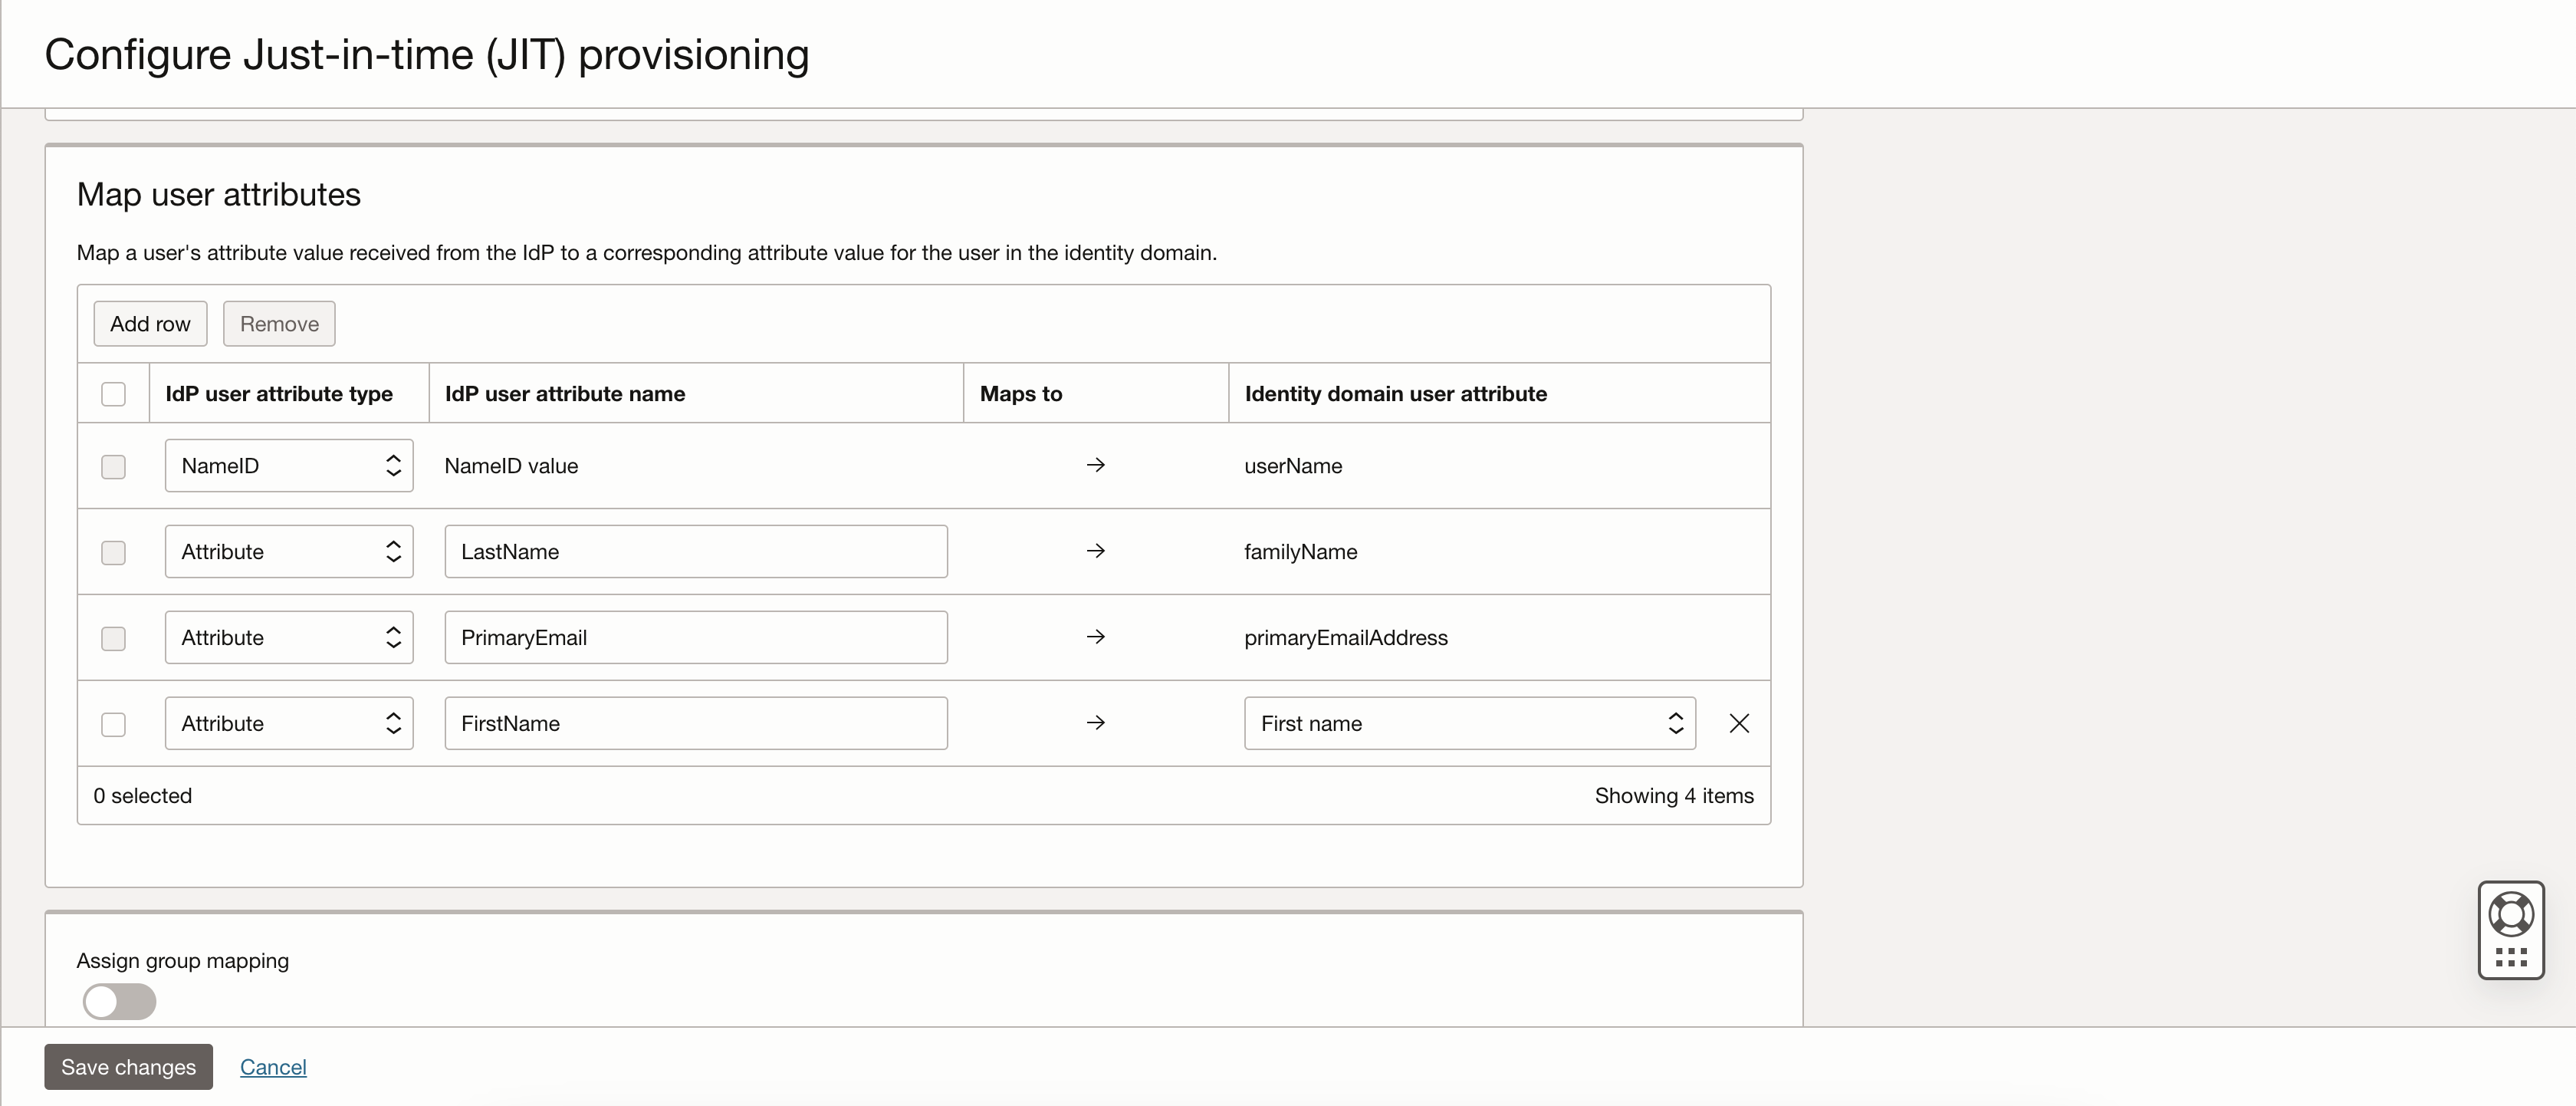Select all rows with the header checkbox
2576x1106 pixels.
pos(113,394)
